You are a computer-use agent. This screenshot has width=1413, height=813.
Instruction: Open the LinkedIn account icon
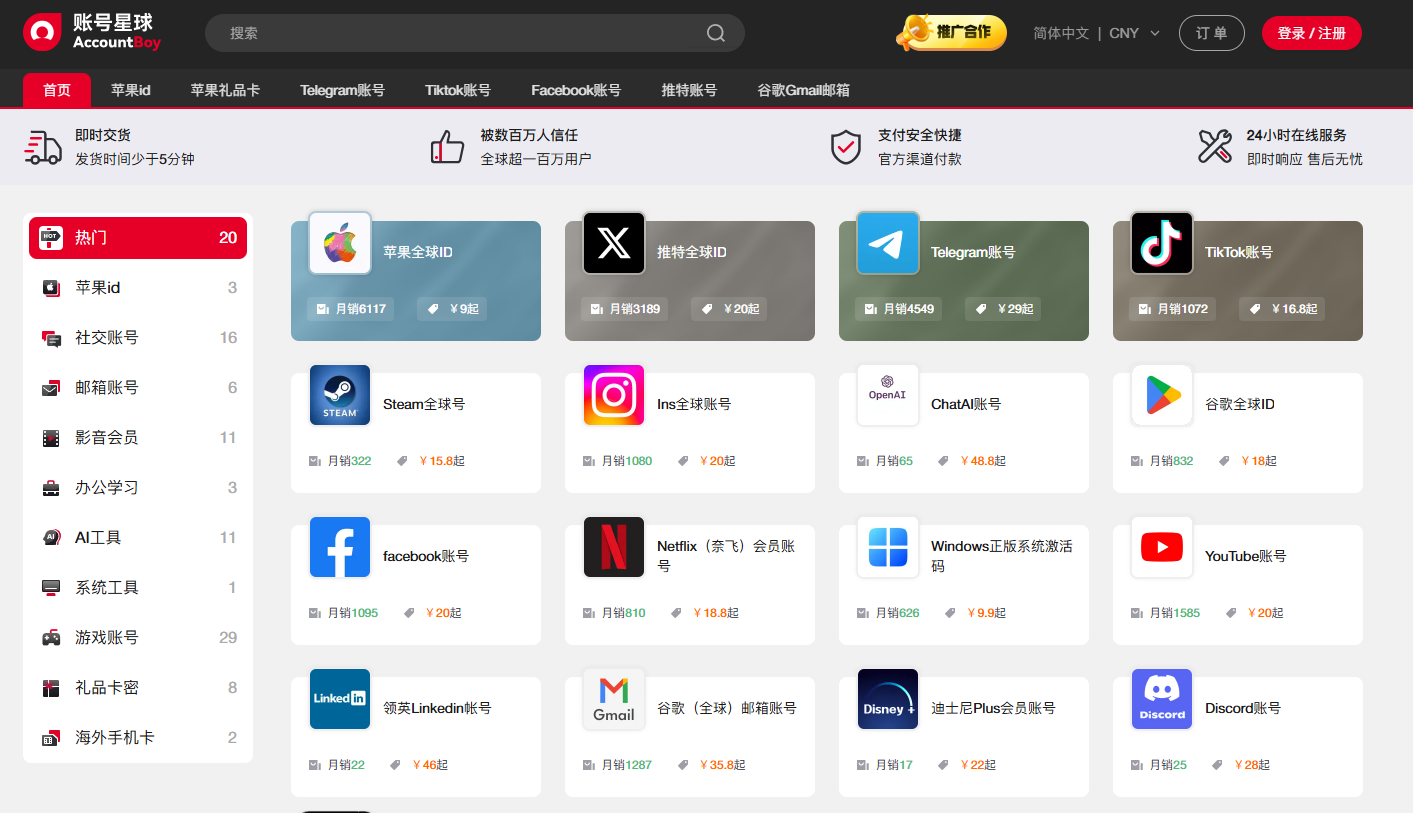pos(340,699)
